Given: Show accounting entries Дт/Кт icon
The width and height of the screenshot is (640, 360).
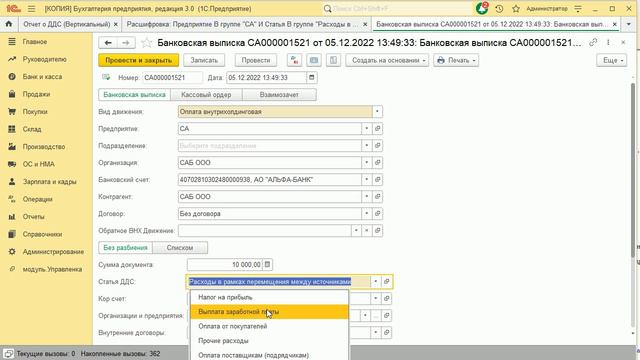Looking at the screenshot, I should [294, 60].
